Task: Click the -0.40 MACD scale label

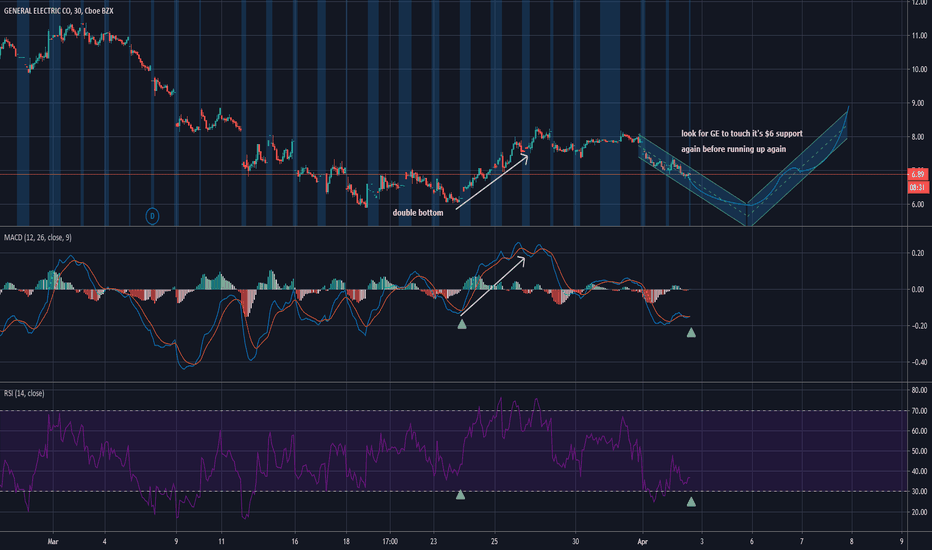Action: (x=918, y=362)
